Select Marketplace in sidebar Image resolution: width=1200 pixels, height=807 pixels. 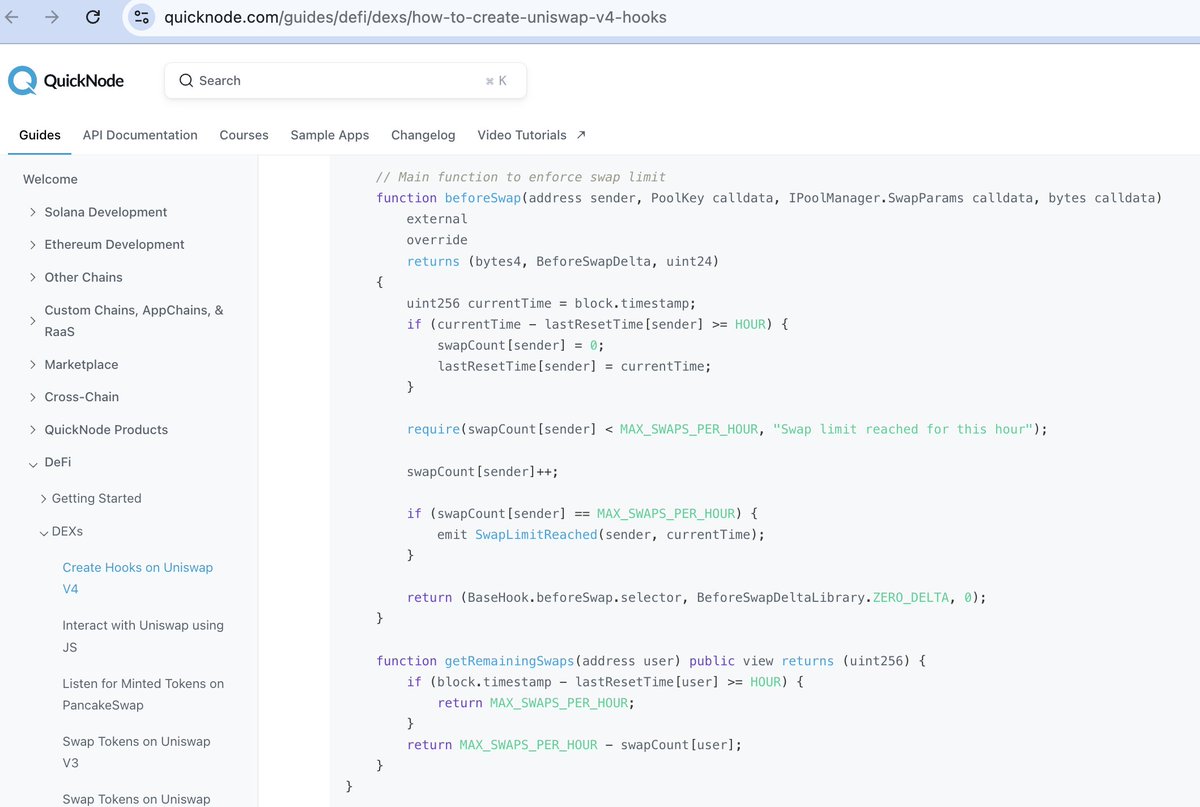81,365
